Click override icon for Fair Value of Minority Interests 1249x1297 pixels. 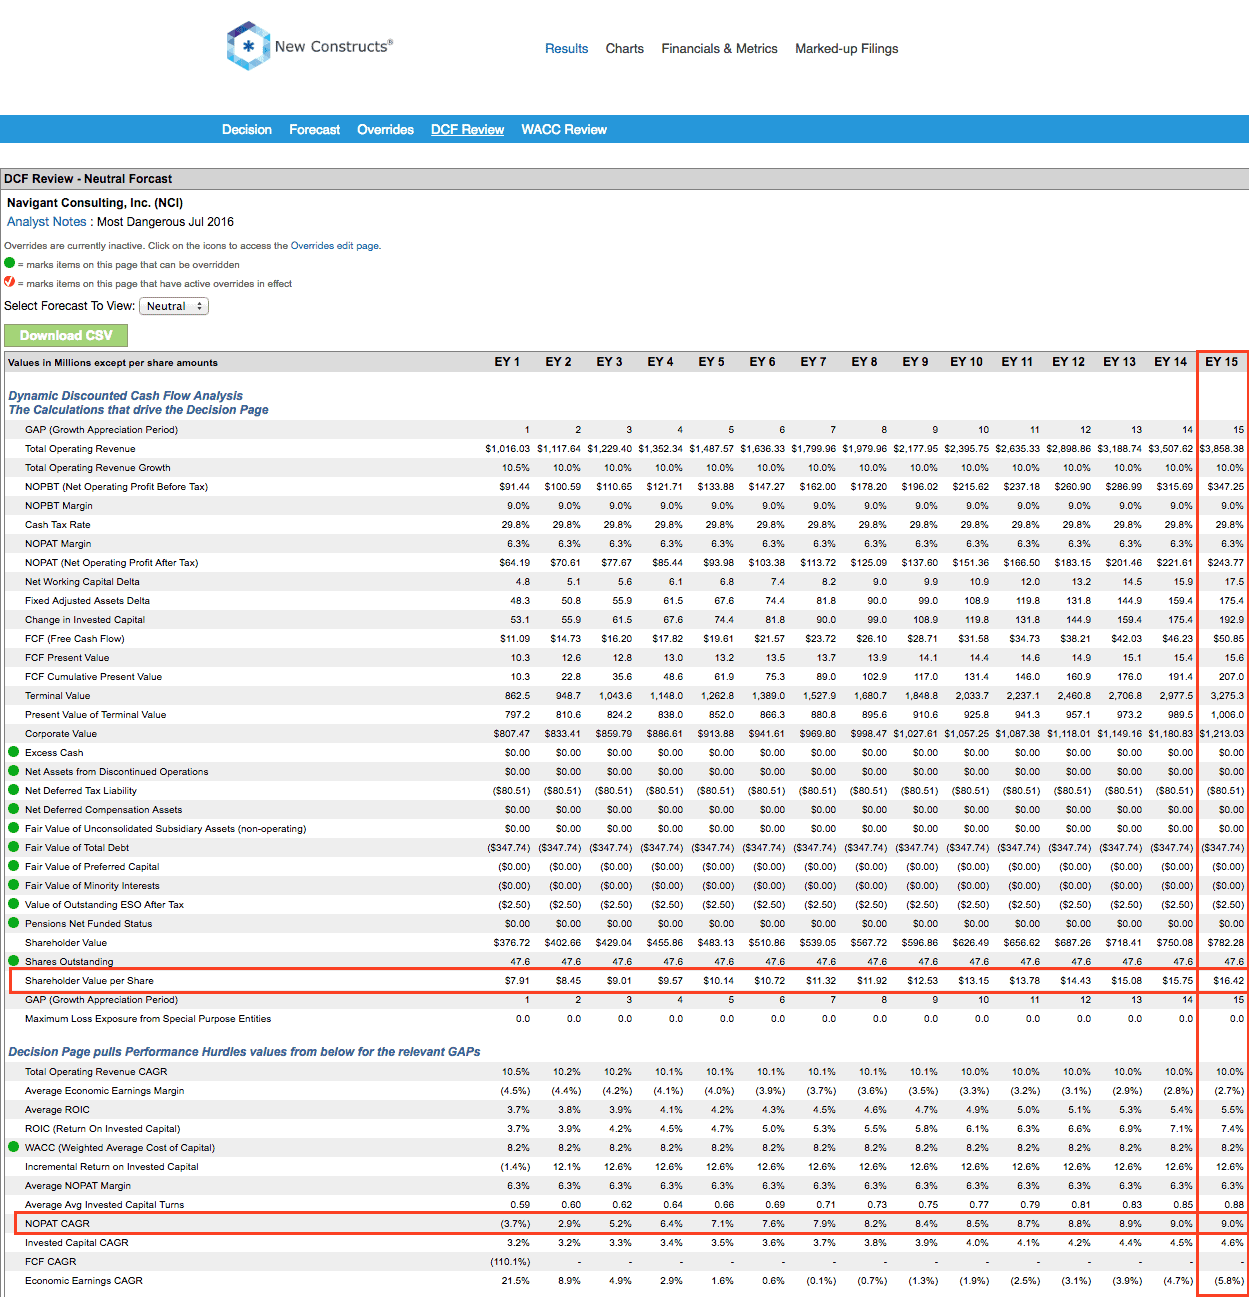14,885
